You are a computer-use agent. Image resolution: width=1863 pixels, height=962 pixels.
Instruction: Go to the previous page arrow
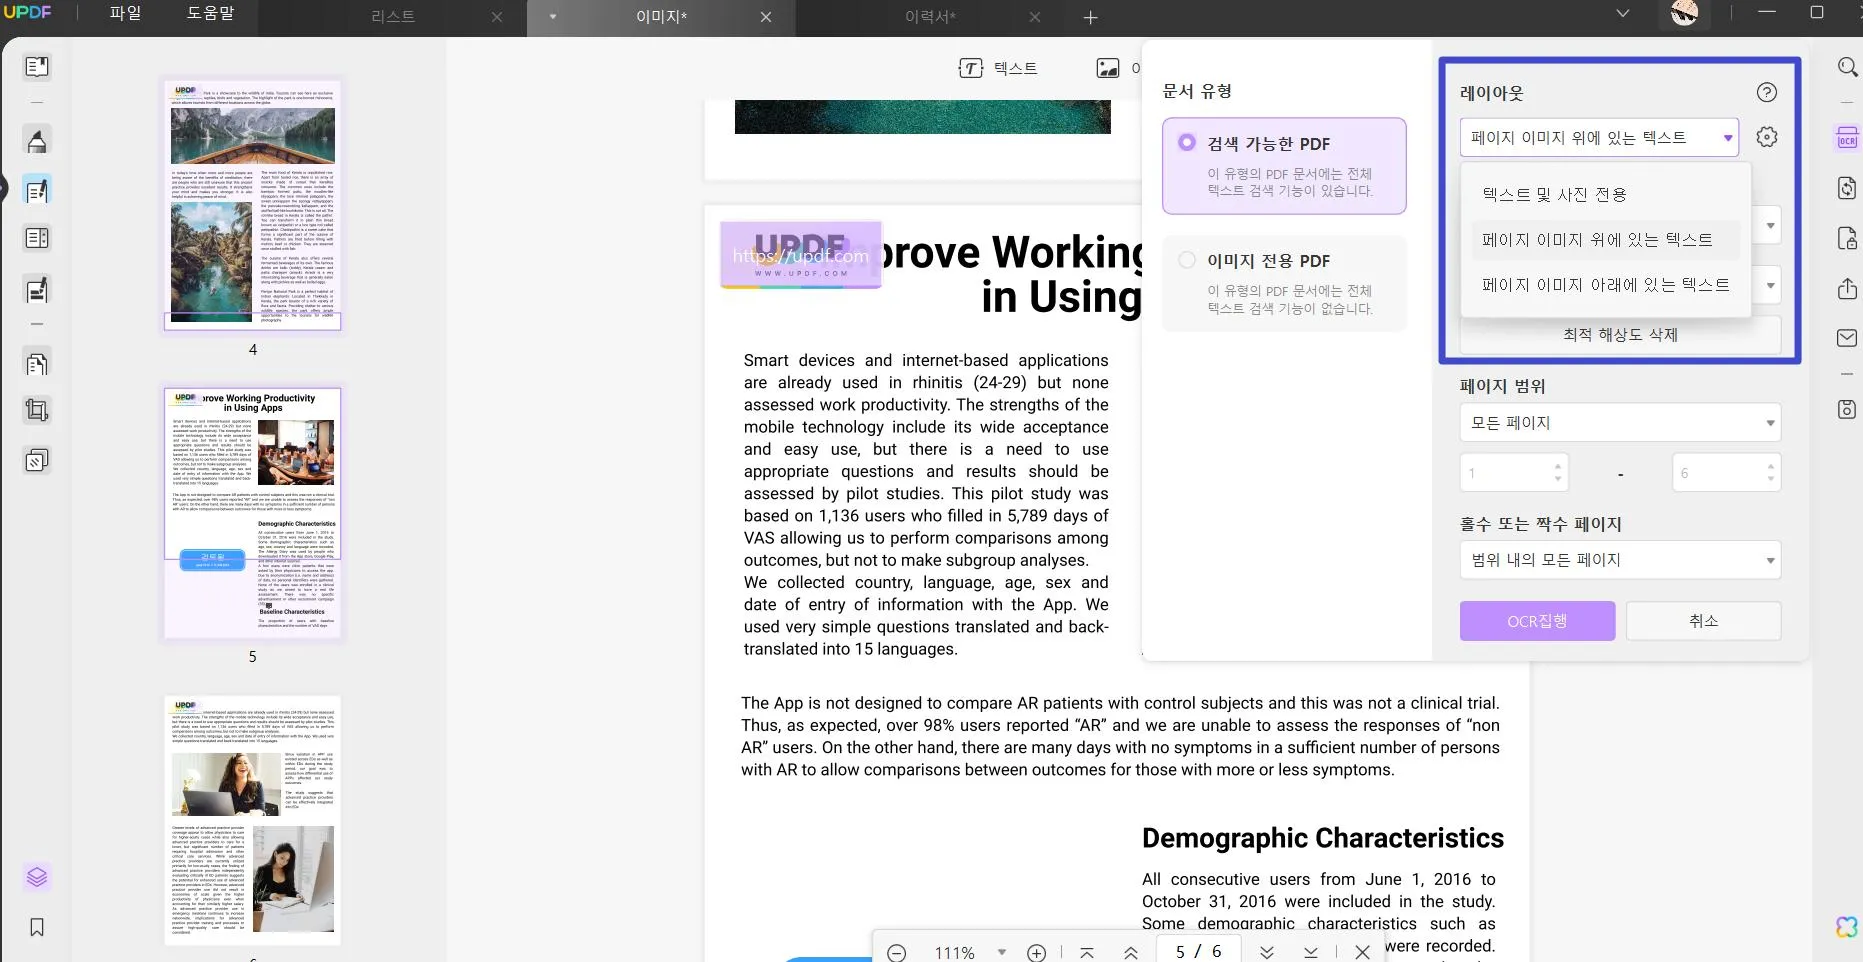click(x=1131, y=952)
